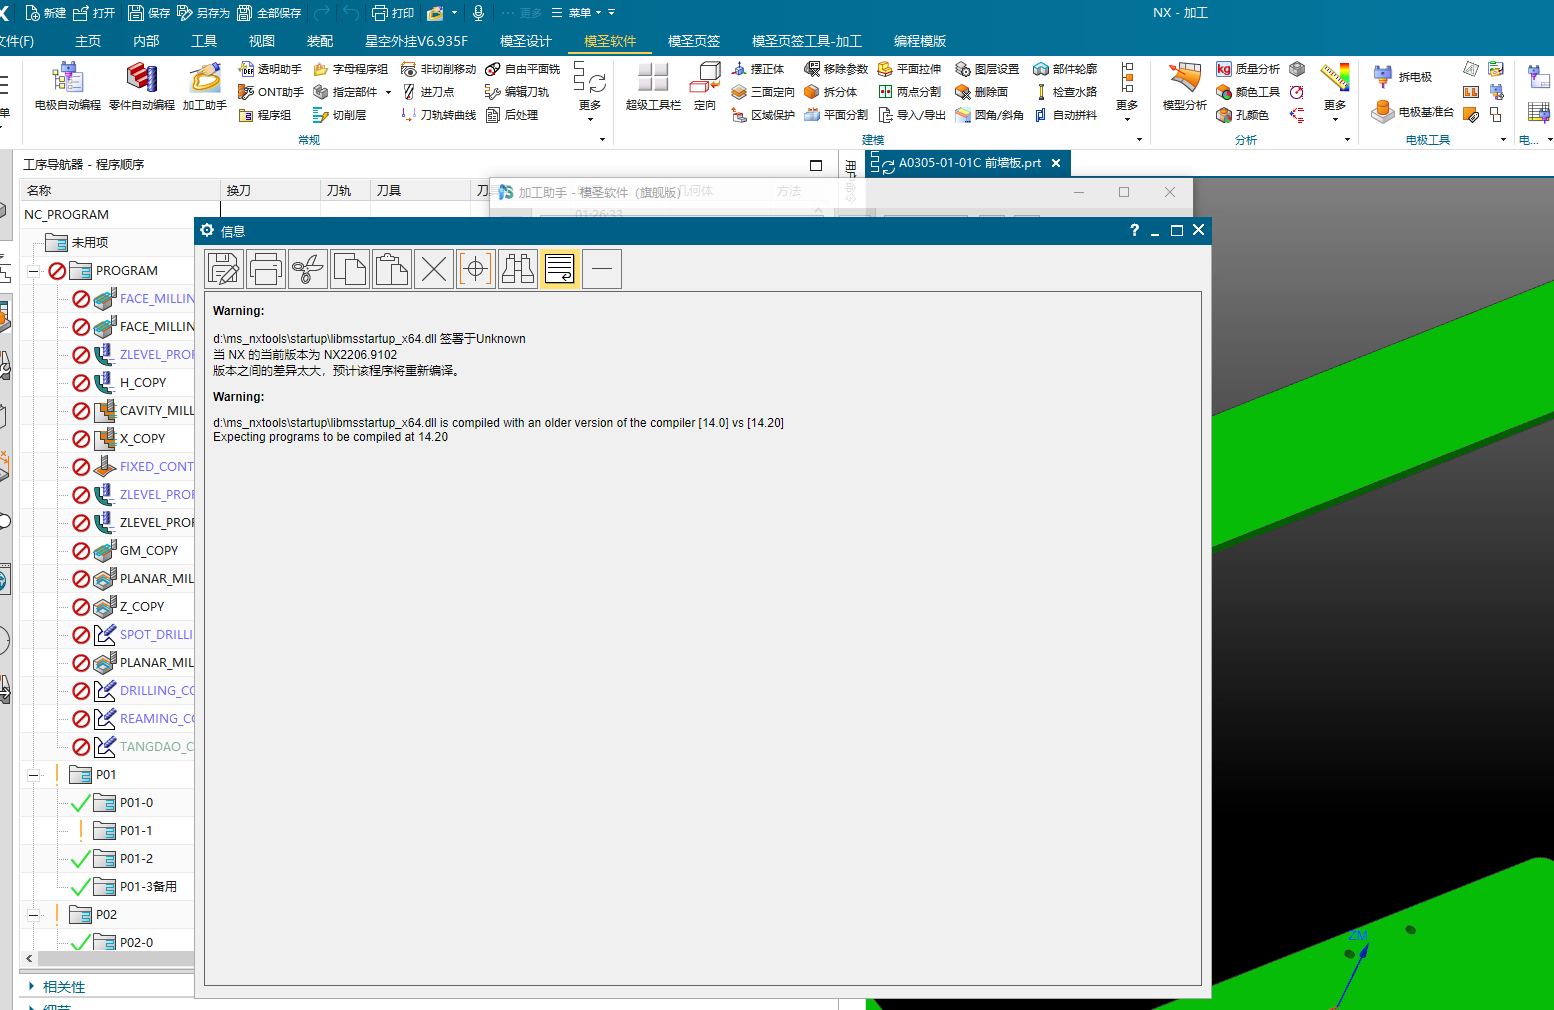The height and width of the screenshot is (1010, 1554).
Task: Click the Save As icon in 信息 window
Action: [x=224, y=269]
